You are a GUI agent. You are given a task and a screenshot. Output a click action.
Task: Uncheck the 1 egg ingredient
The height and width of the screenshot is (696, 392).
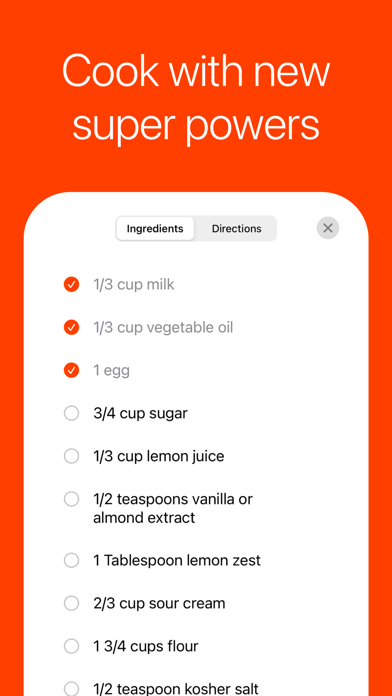[x=71, y=370]
